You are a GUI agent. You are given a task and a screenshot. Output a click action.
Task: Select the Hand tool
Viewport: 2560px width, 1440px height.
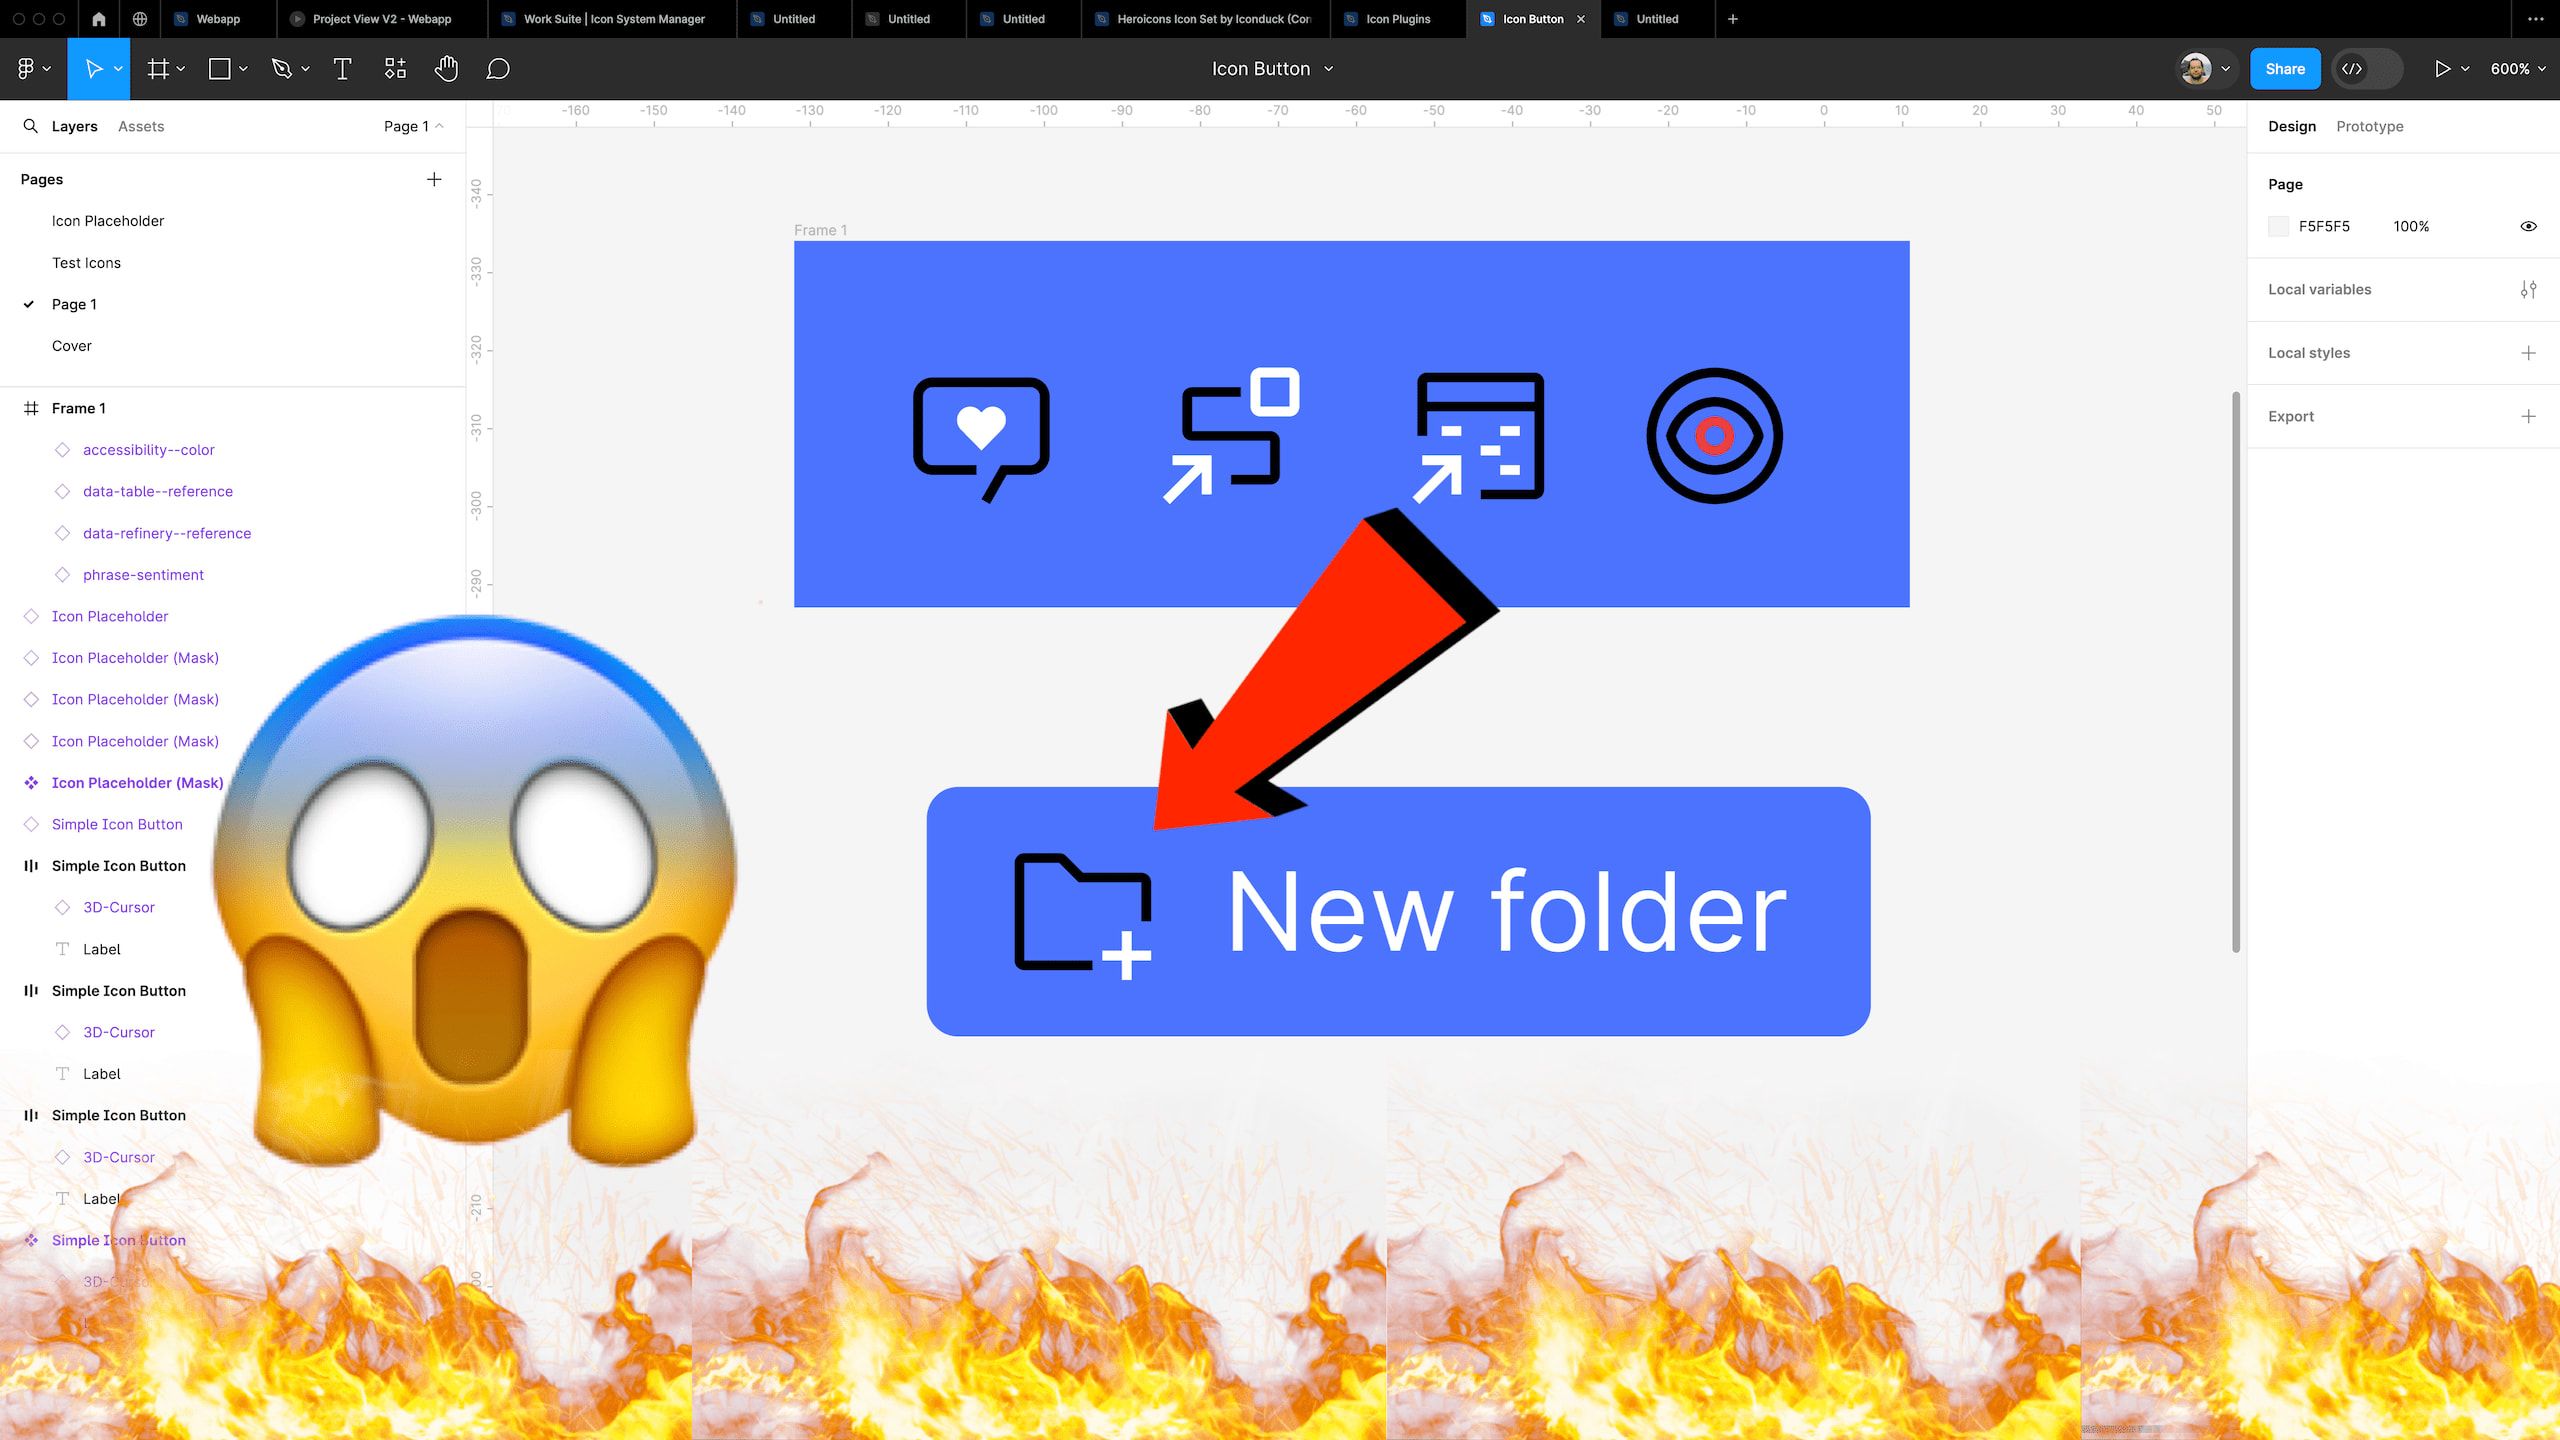(x=446, y=68)
